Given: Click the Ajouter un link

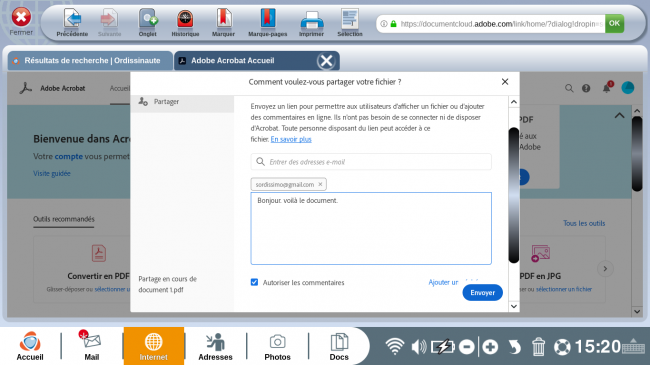Looking at the screenshot, I should click(443, 282).
